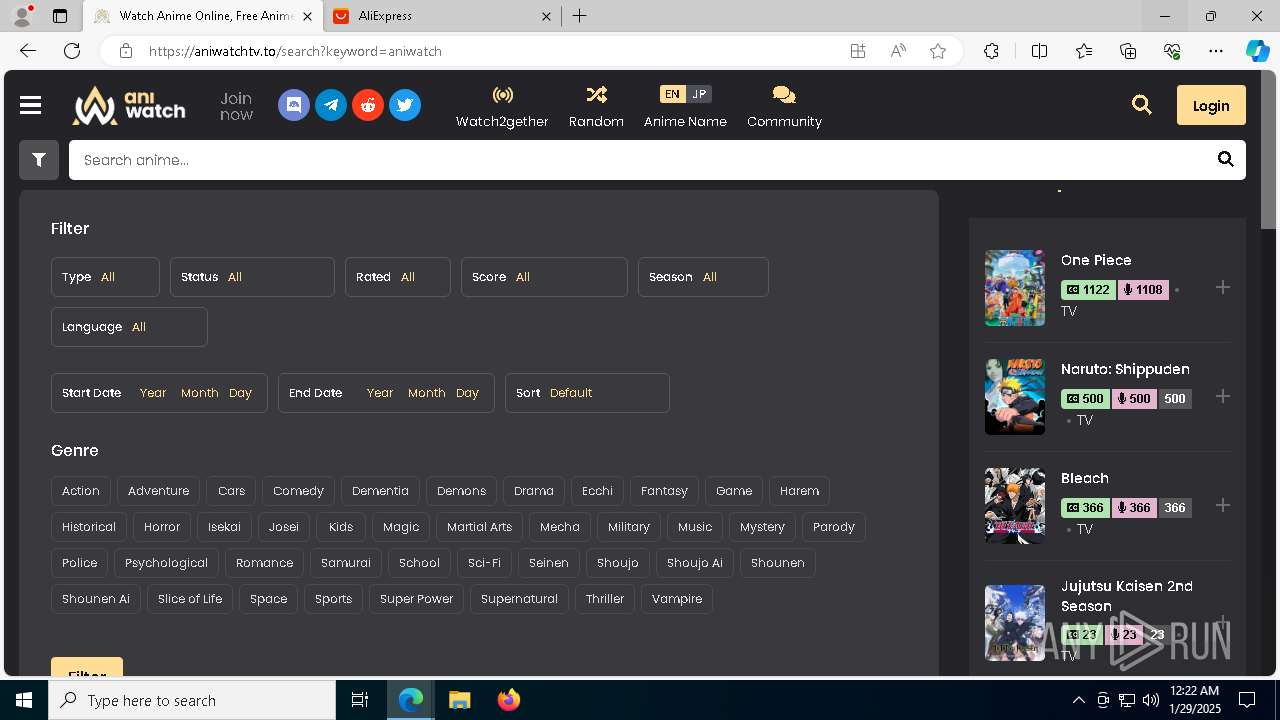Viewport: 1280px width, 720px height.
Task: Switch anime name language to EN
Action: click(x=672, y=94)
